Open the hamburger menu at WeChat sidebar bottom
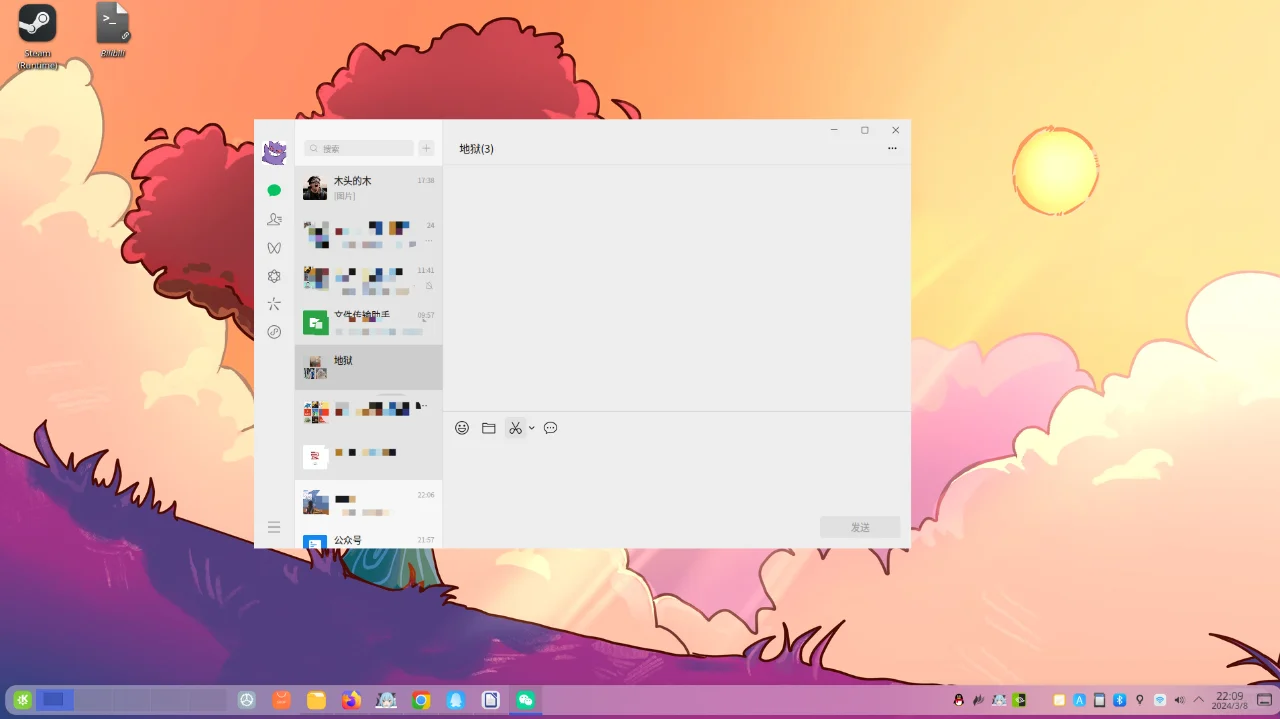This screenshot has width=1280, height=719. coord(274,527)
